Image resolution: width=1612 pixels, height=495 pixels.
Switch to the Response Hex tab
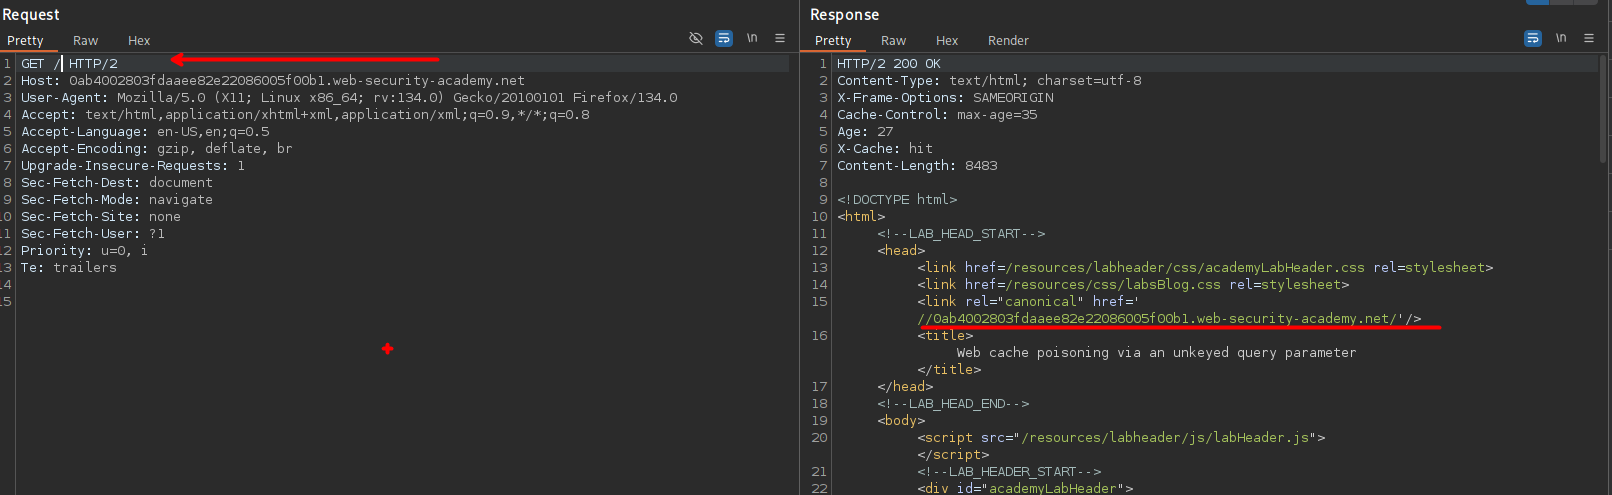947,41
